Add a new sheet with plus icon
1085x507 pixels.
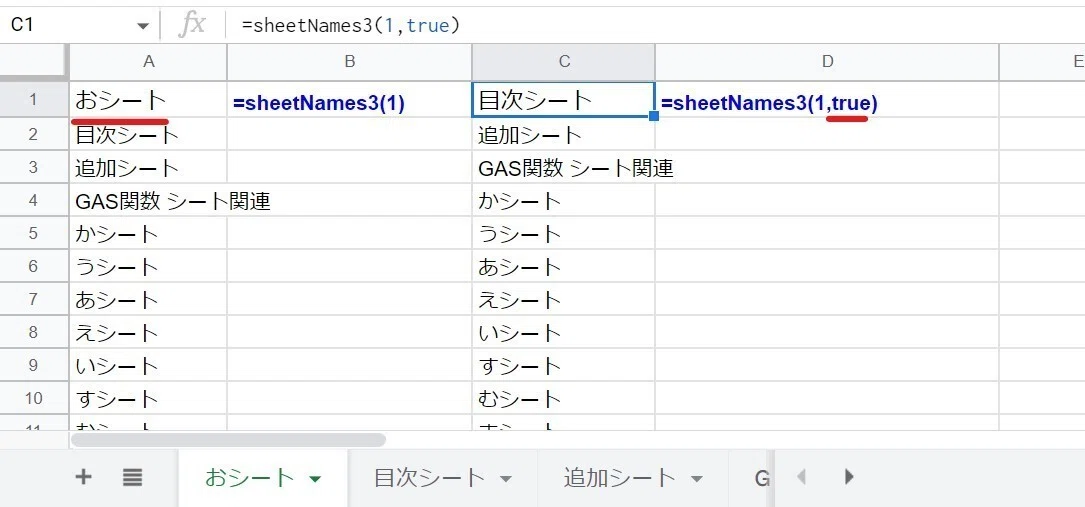click(x=83, y=477)
